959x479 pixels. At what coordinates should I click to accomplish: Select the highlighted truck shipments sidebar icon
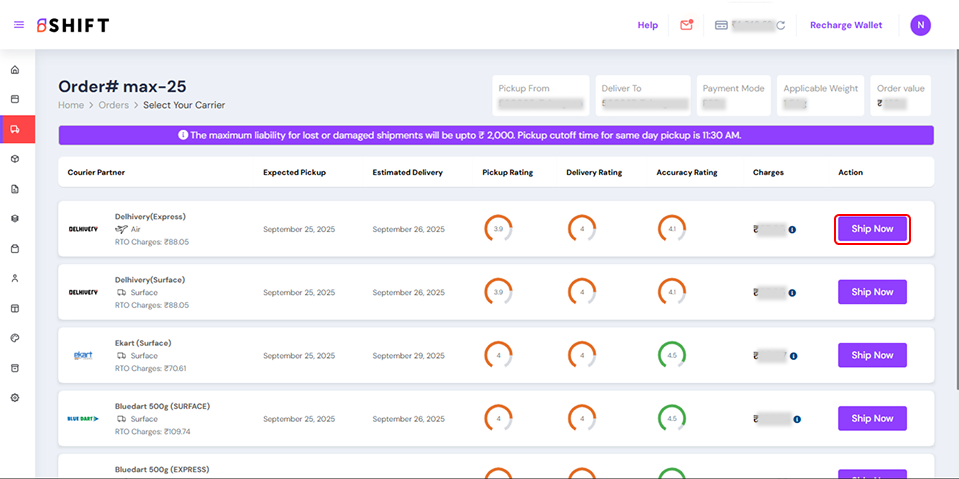15,129
